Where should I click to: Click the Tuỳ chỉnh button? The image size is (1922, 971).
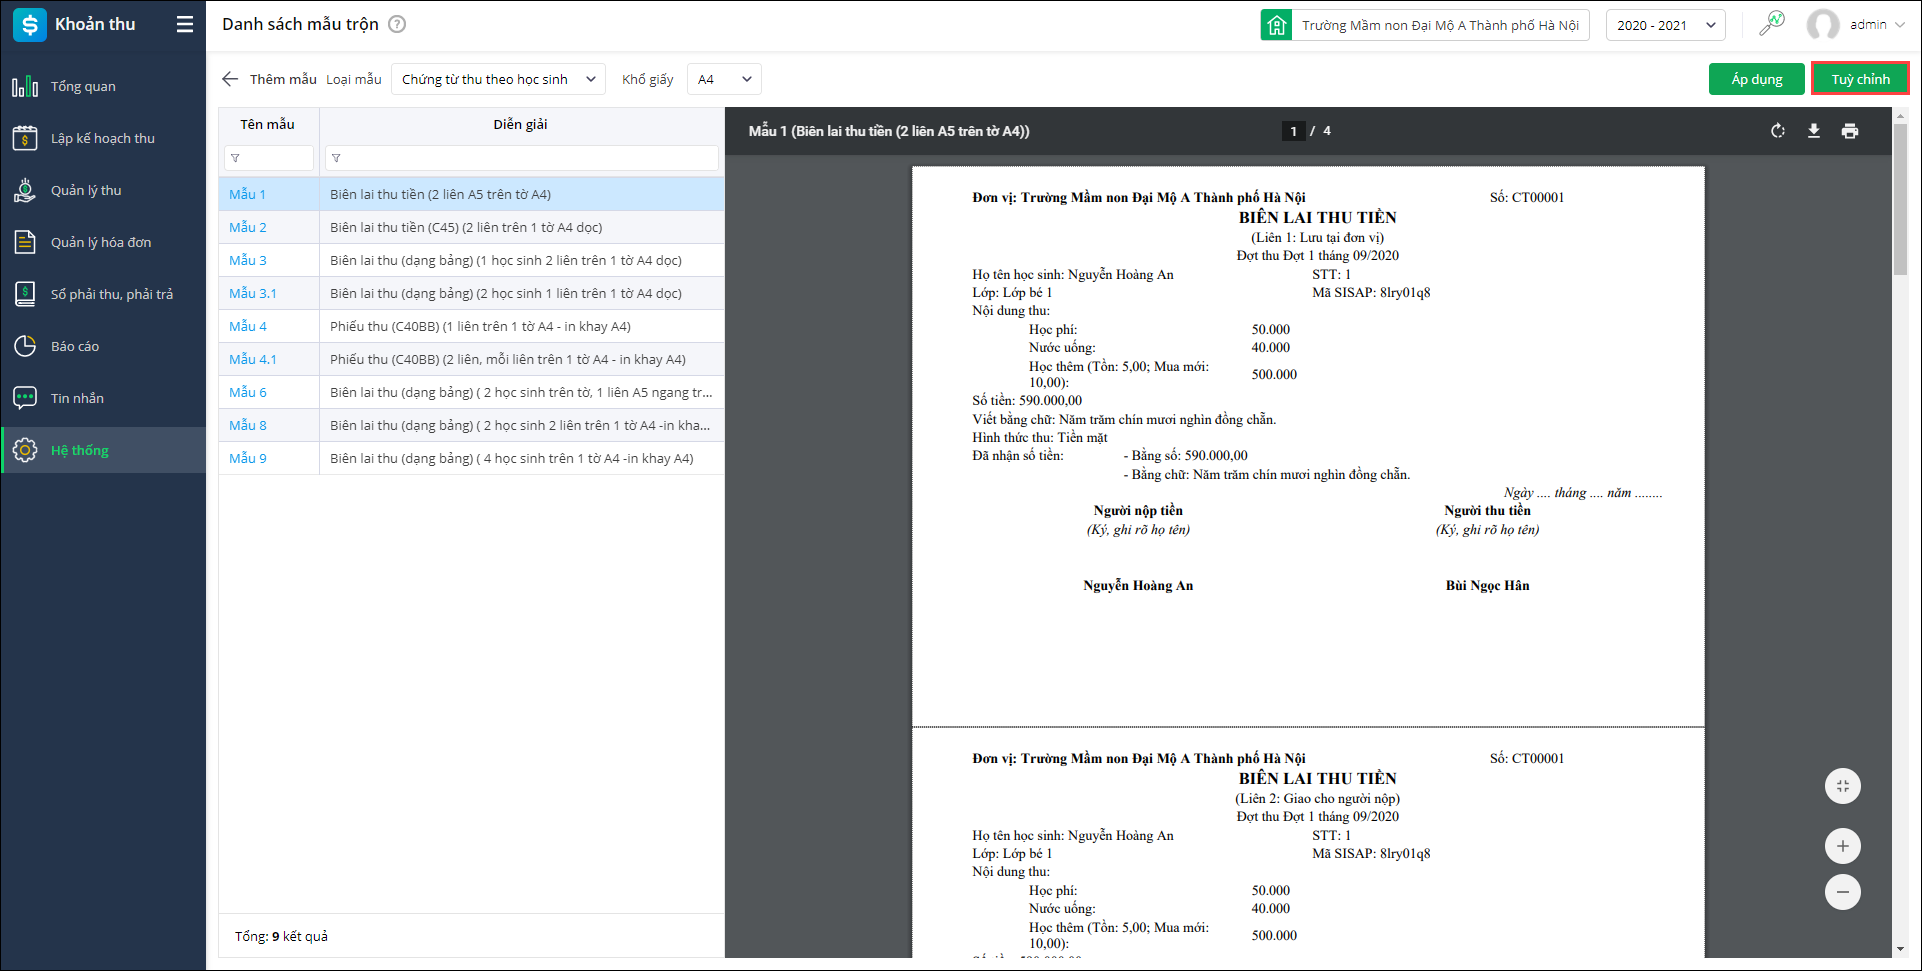point(1861,79)
